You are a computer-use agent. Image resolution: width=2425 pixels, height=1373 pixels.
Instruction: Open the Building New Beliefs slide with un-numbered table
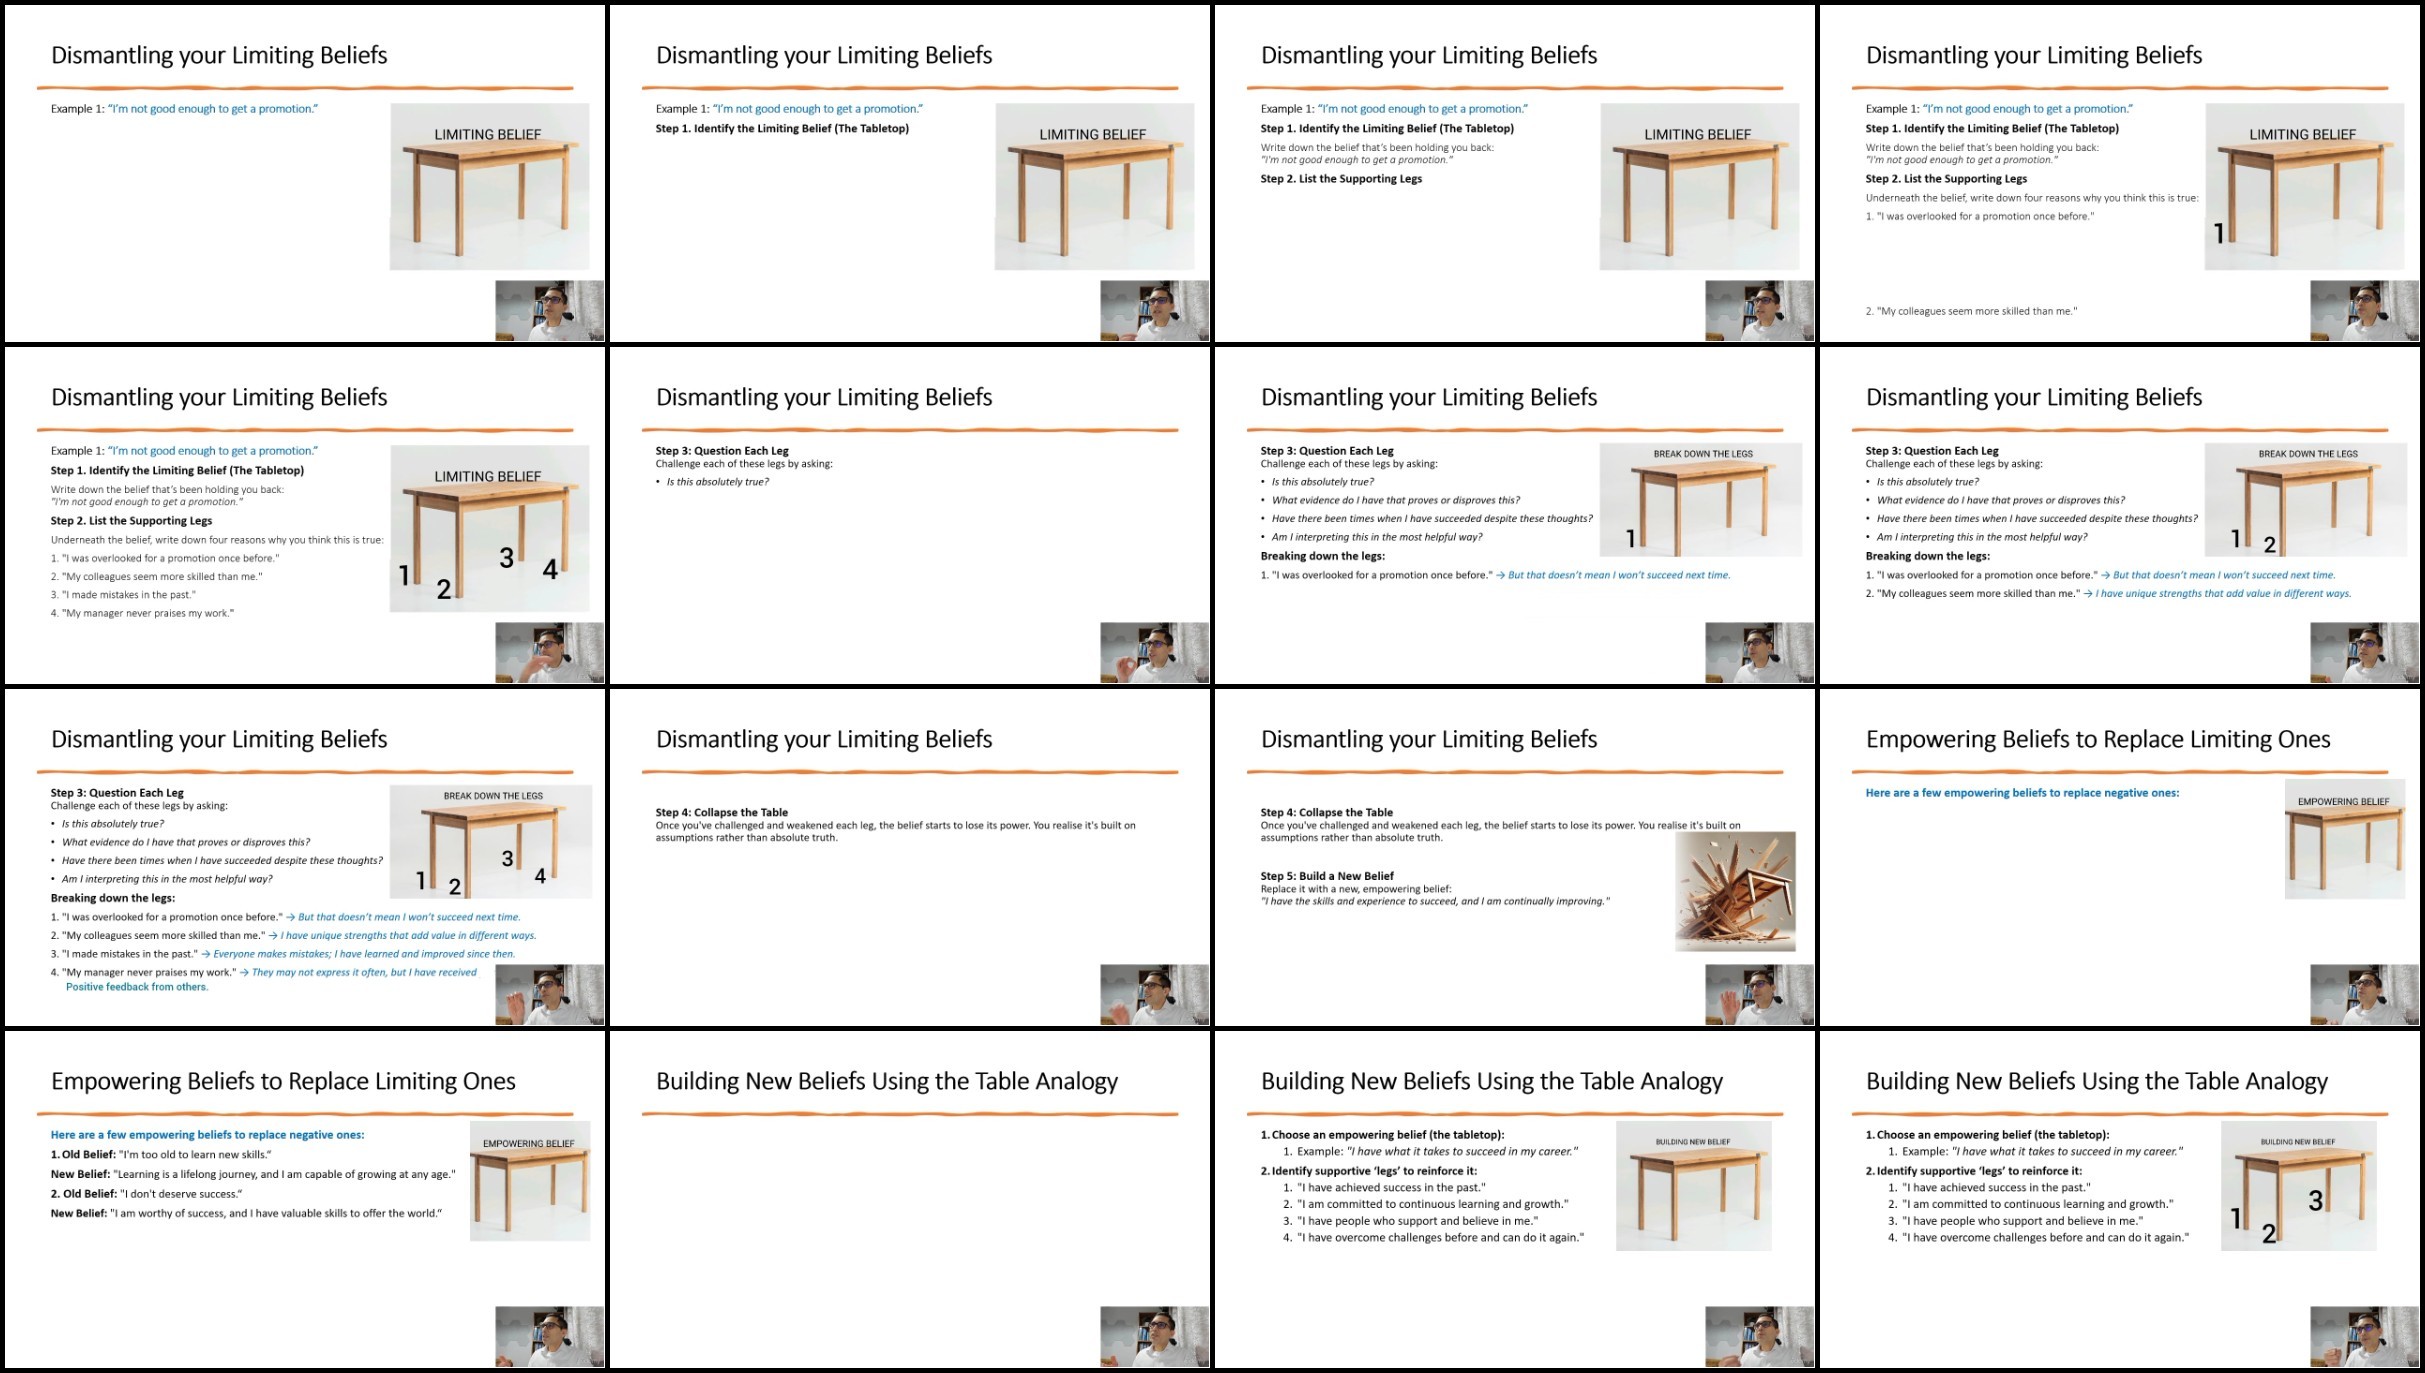pyautogui.click(x=1514, y=1200)
